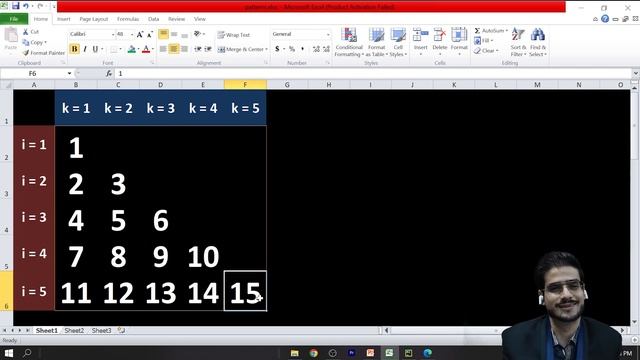
Task: Open the File tab
Action: pyautogui.click(x=14, y=19)
